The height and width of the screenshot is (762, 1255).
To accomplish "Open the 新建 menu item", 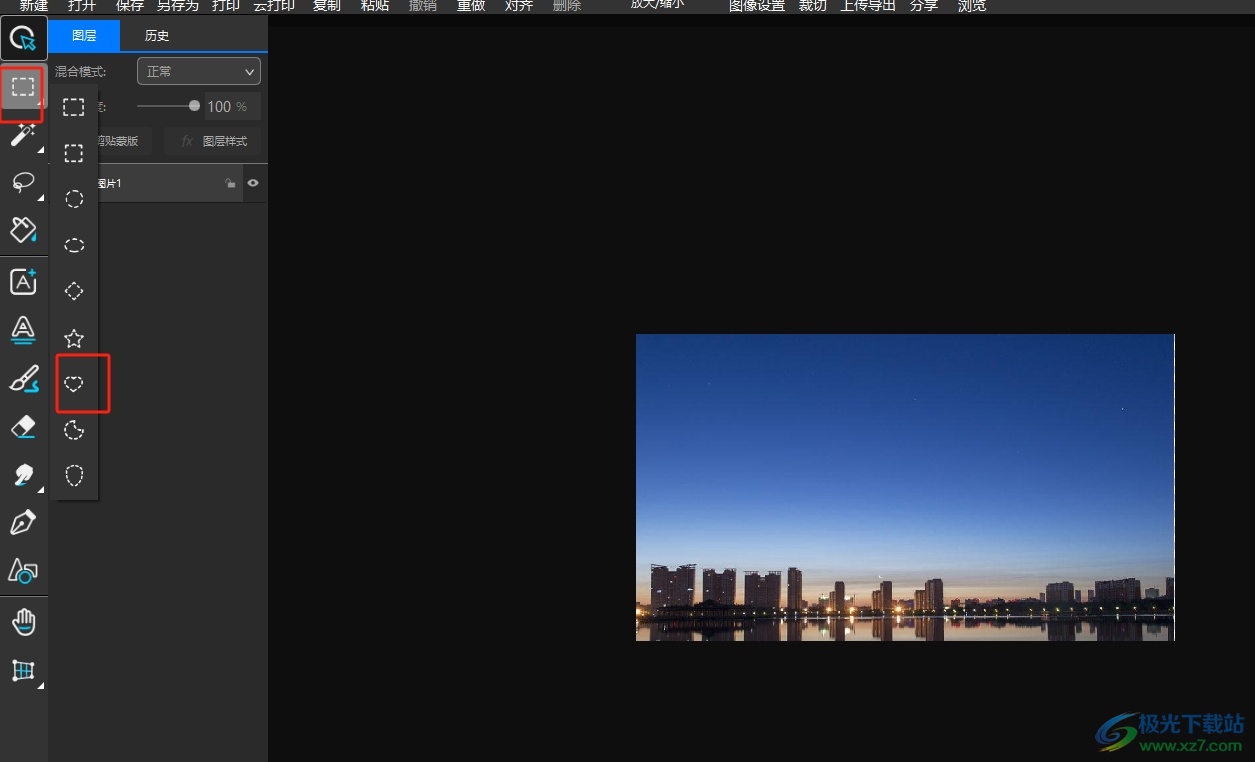I will 34,6.
